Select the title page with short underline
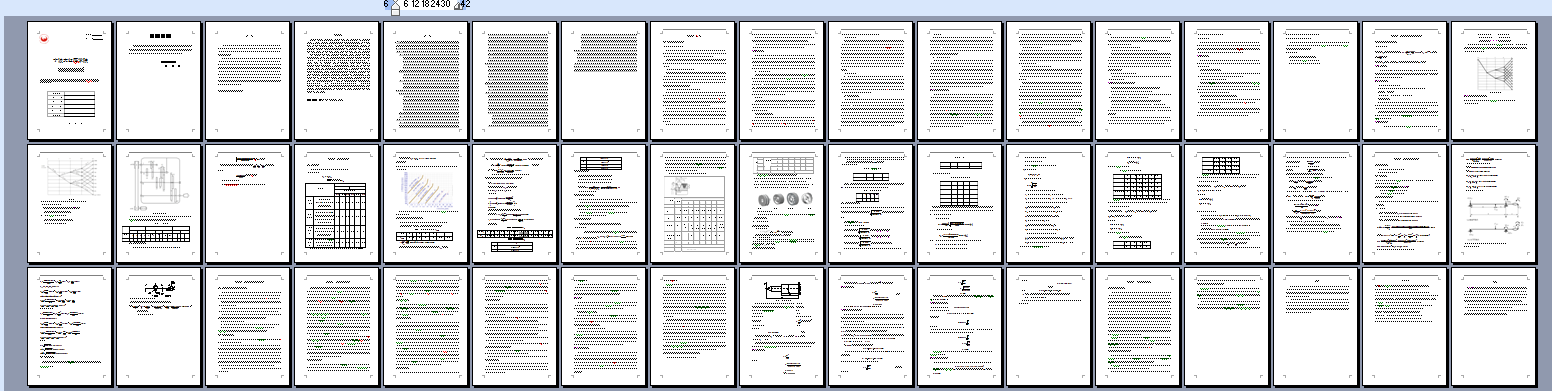 tap(158, 81)
